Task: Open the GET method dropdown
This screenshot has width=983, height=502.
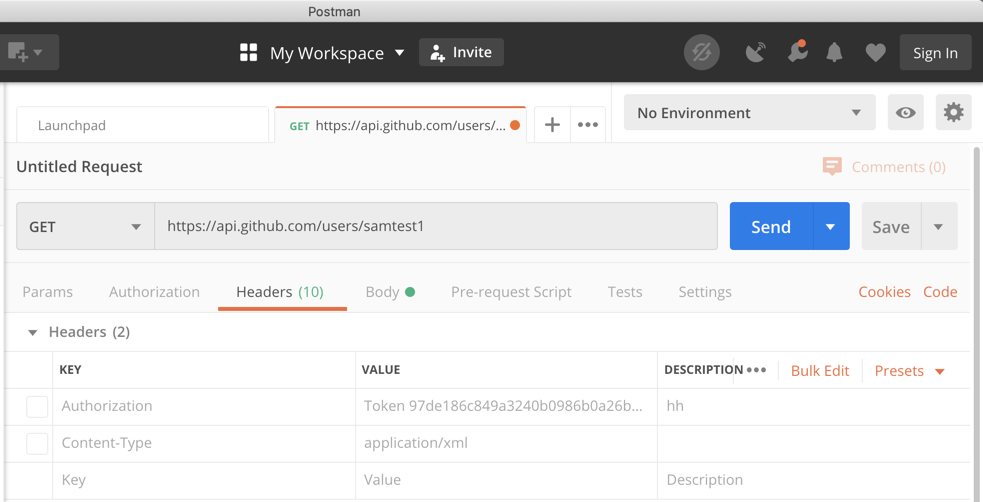Action: coord(85,227)
